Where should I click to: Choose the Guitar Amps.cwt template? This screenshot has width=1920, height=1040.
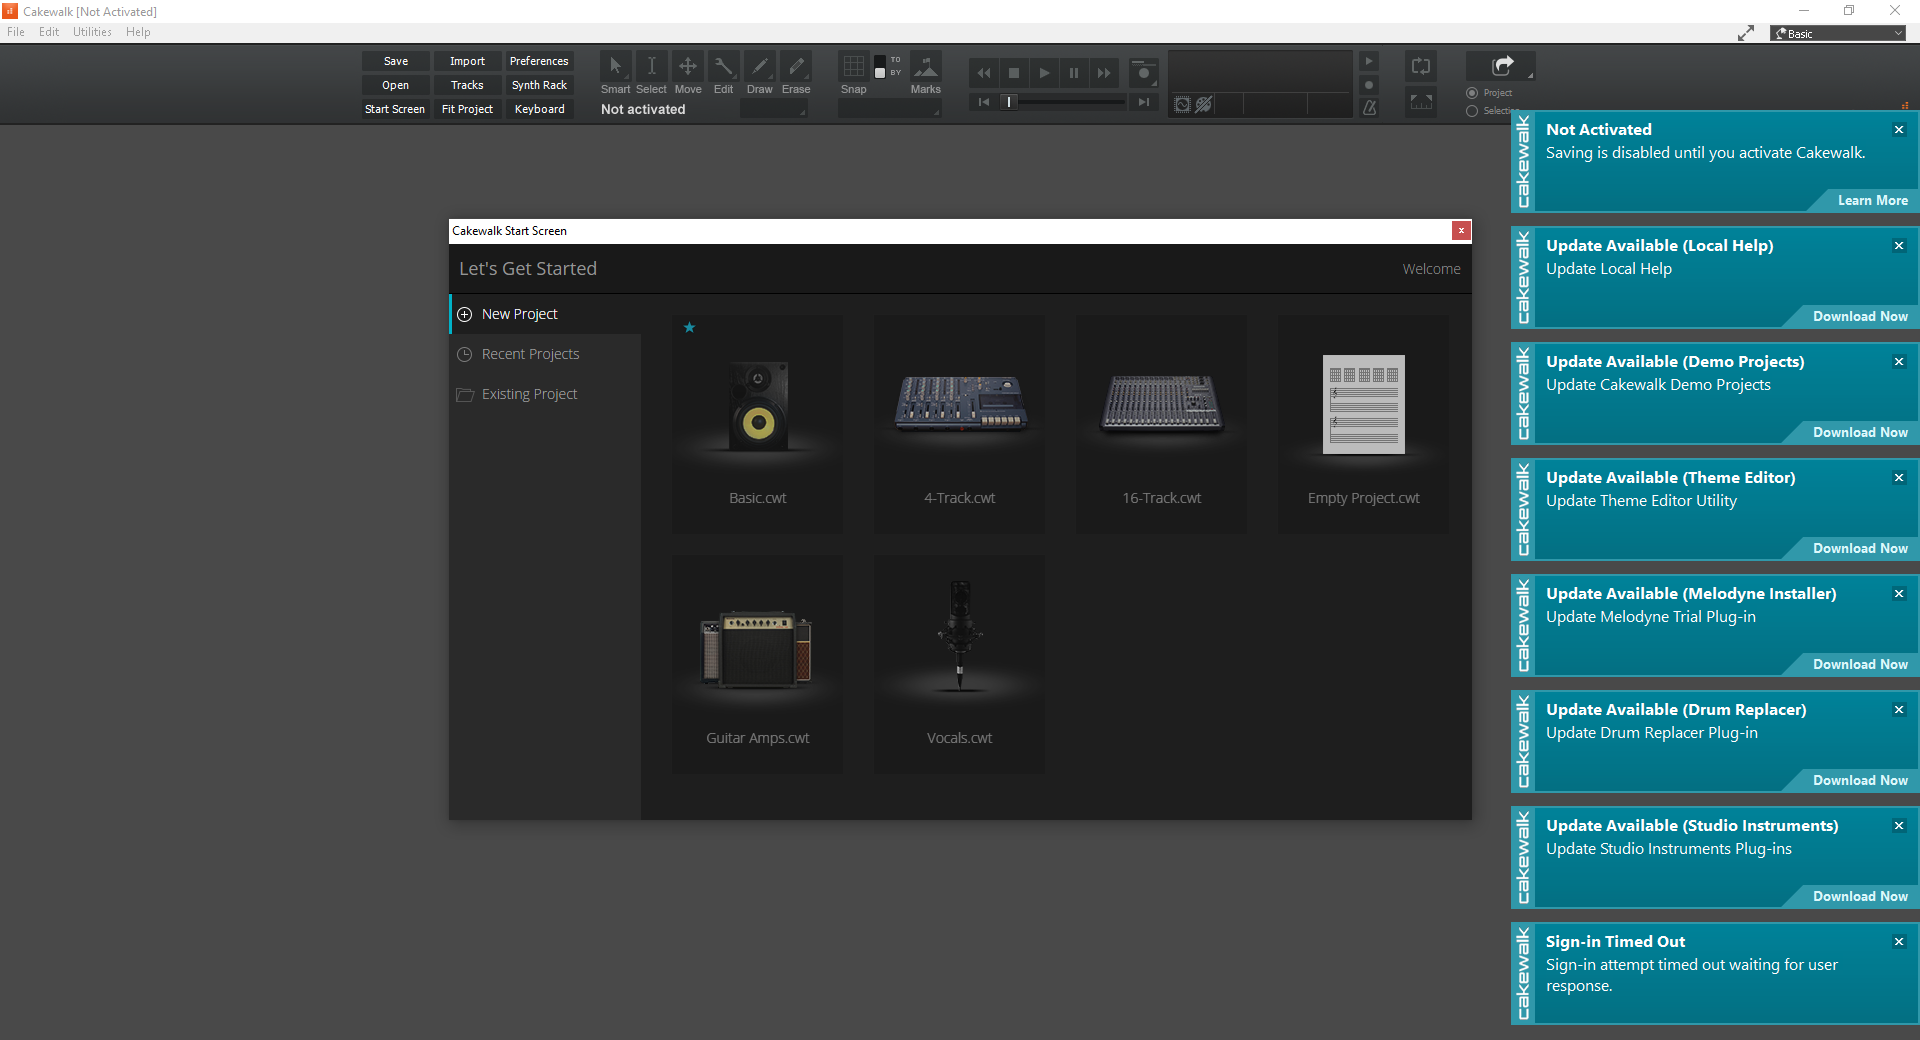click(x=757, y=664)
